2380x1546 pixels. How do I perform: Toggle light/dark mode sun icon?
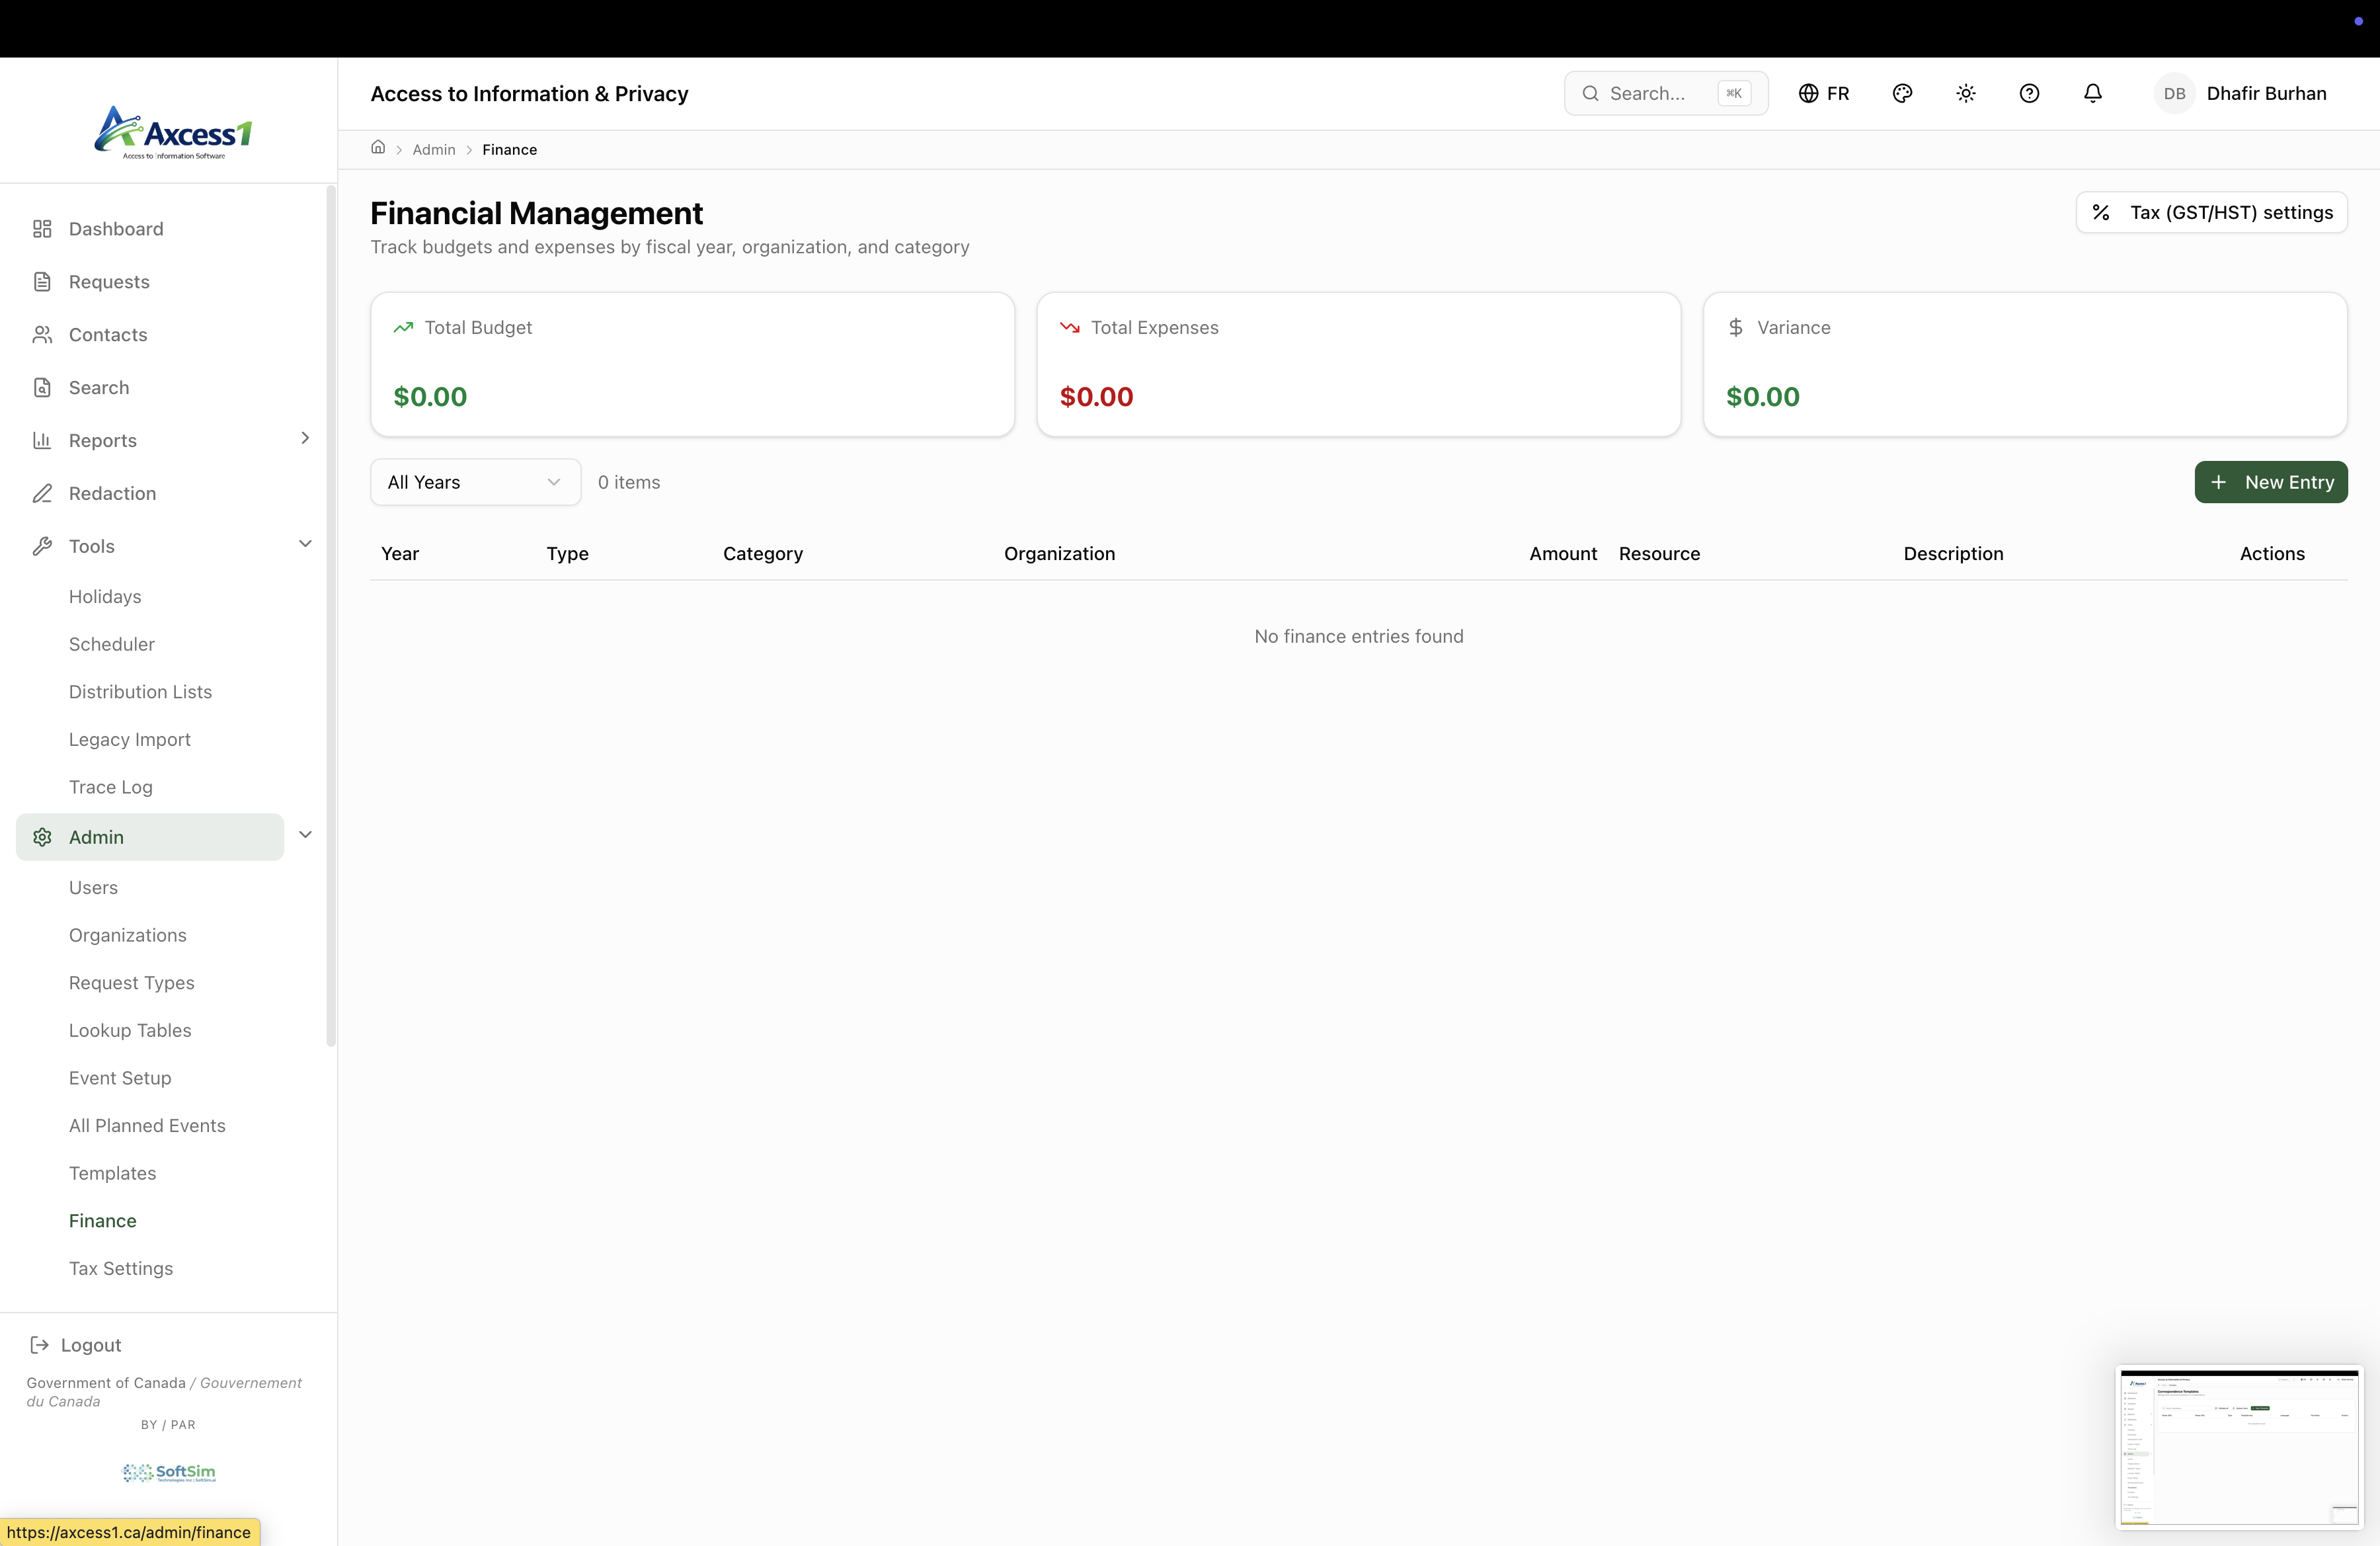click(1965, 93)
